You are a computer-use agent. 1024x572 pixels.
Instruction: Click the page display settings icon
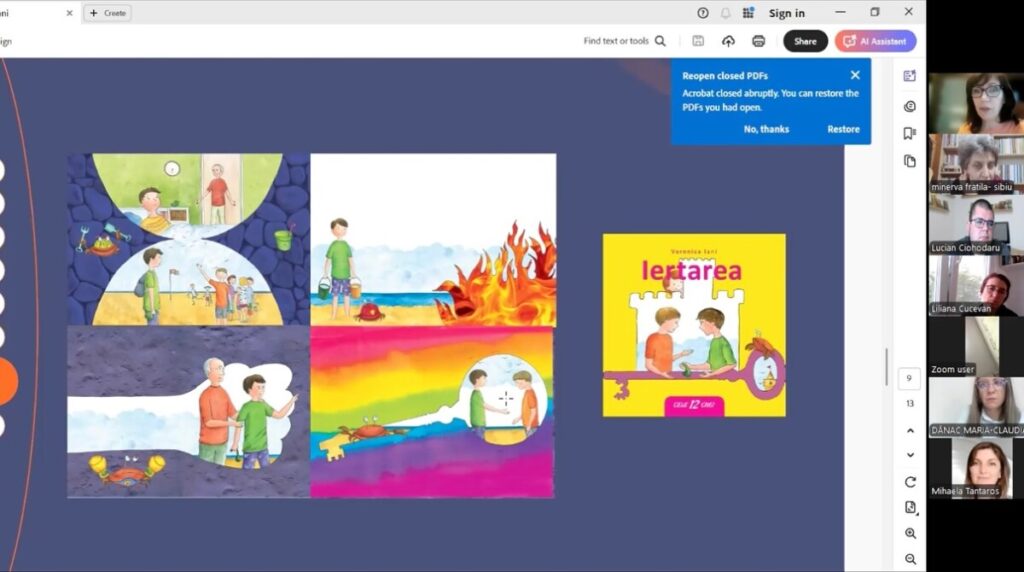(x=910, y=507)
